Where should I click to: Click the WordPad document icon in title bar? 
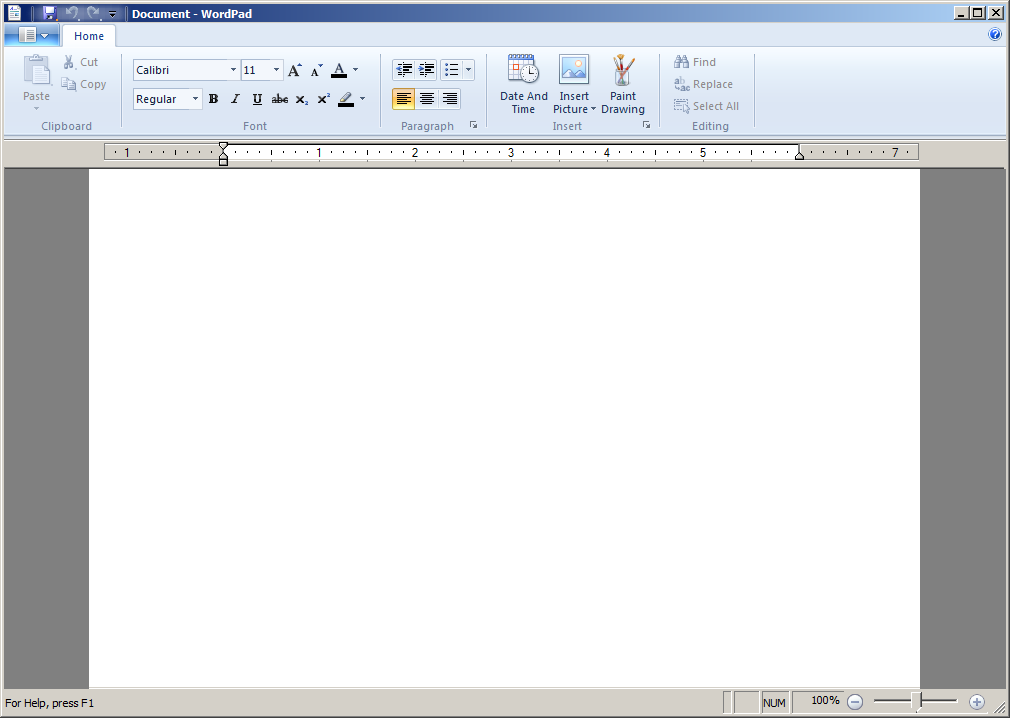tap(14, 13)
